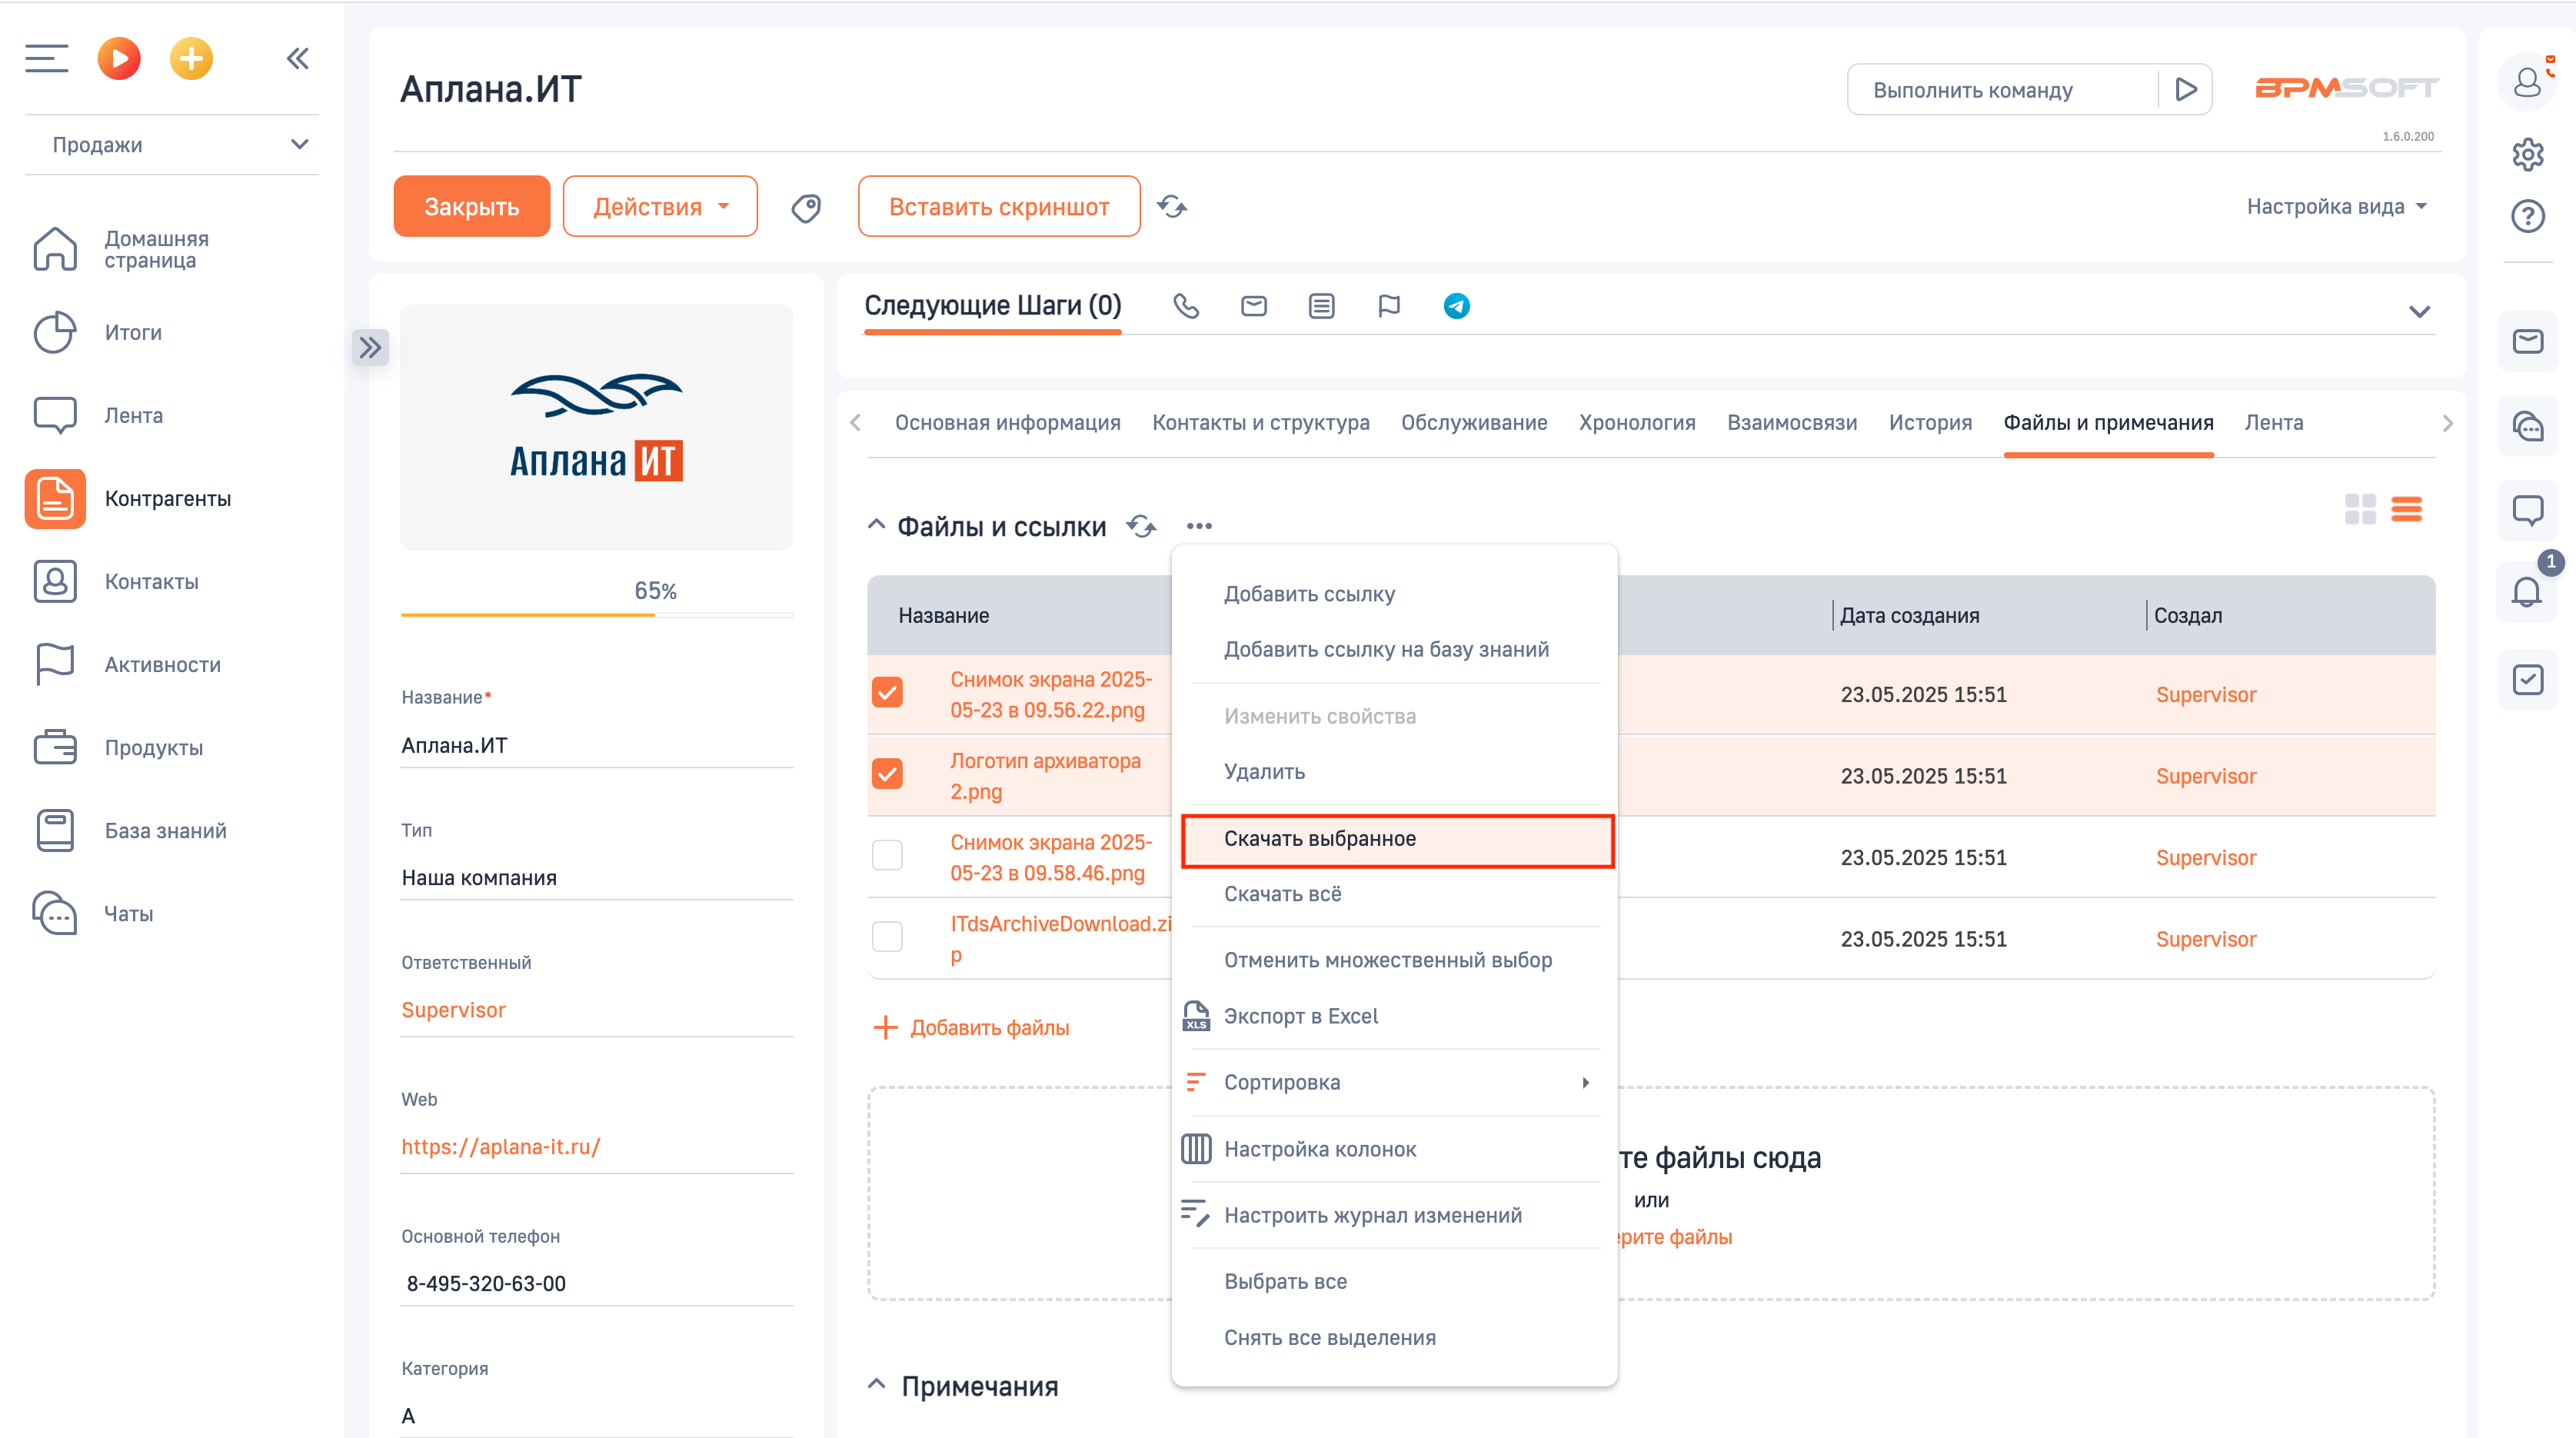Click the tag icon next to Действия

point(806,207)
